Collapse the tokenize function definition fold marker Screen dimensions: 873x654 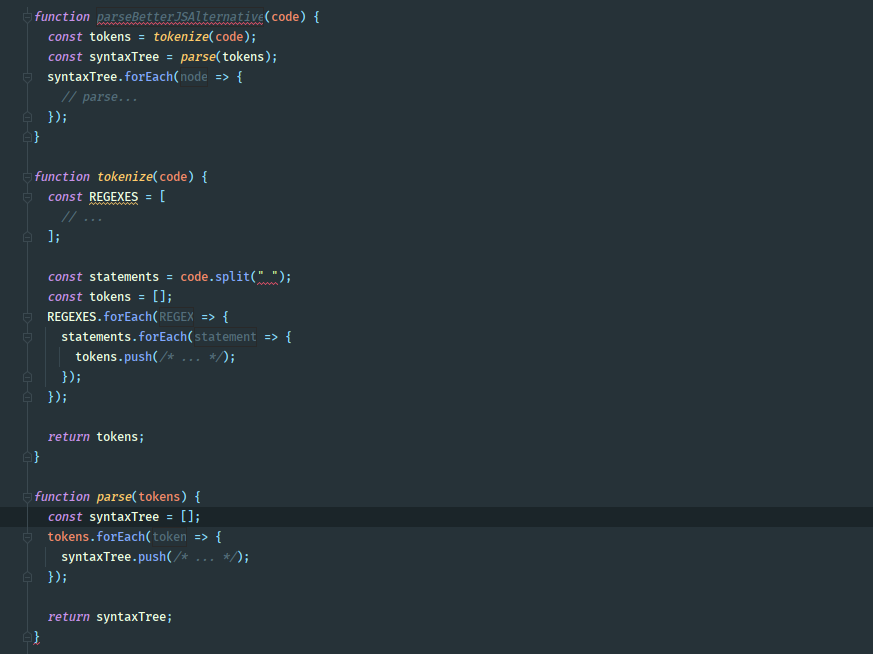click(28, 177)
